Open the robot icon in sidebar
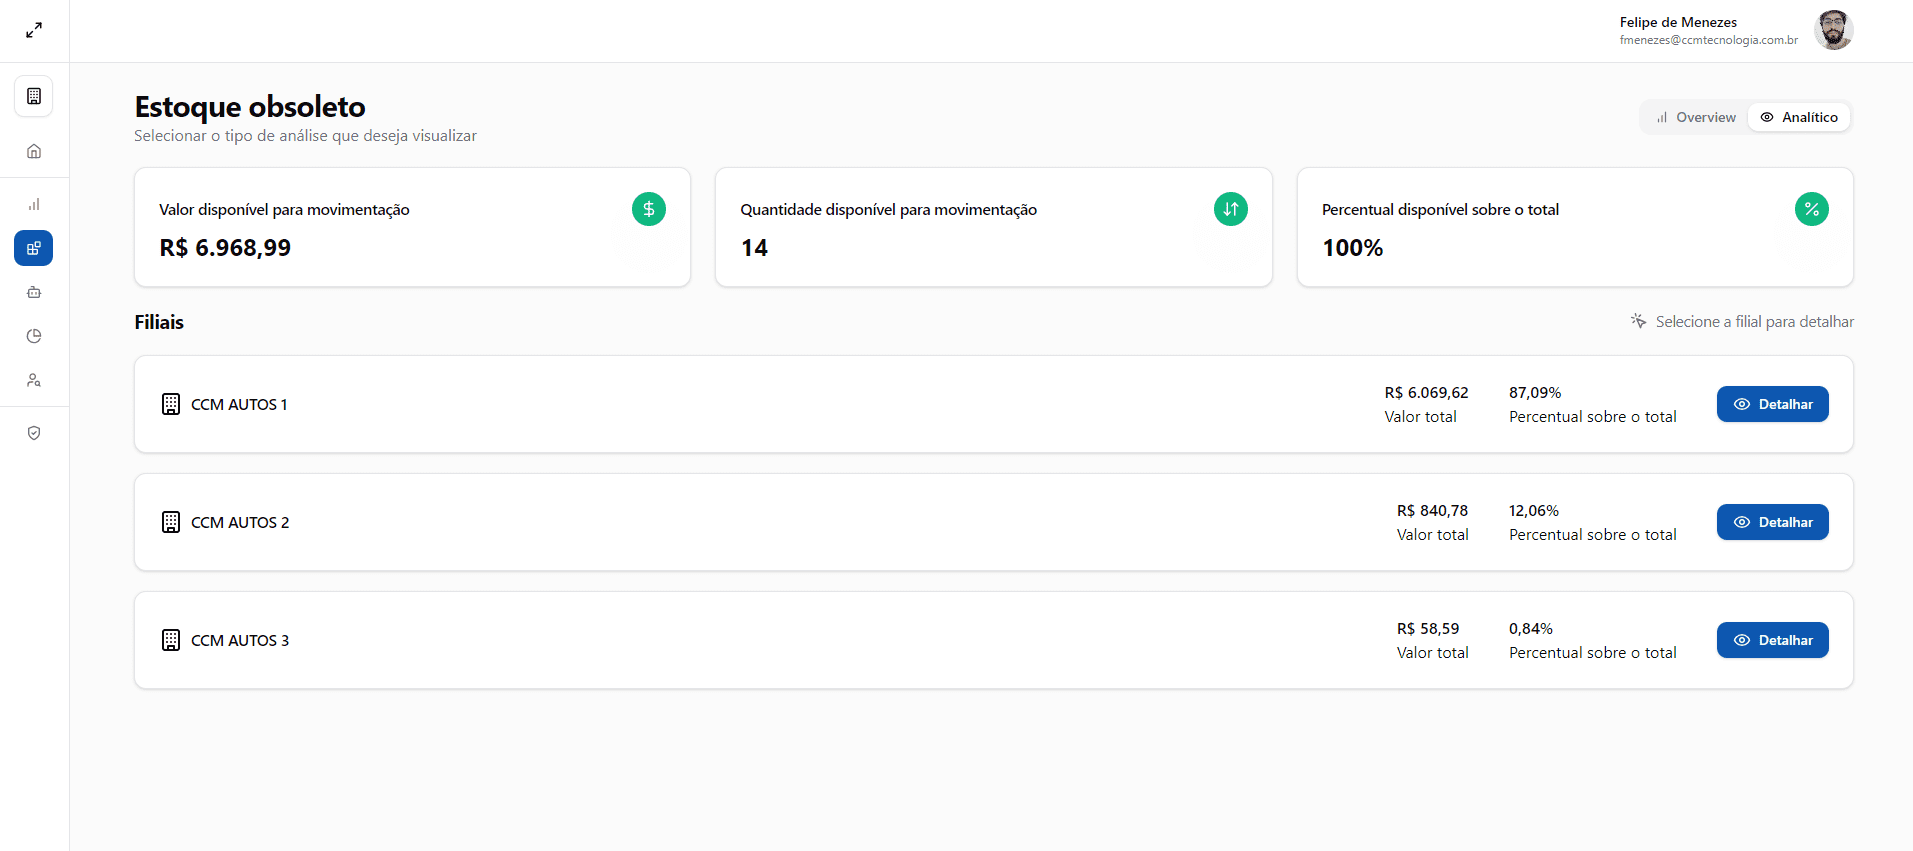The image size is (1913, 851). pos(34,292)
